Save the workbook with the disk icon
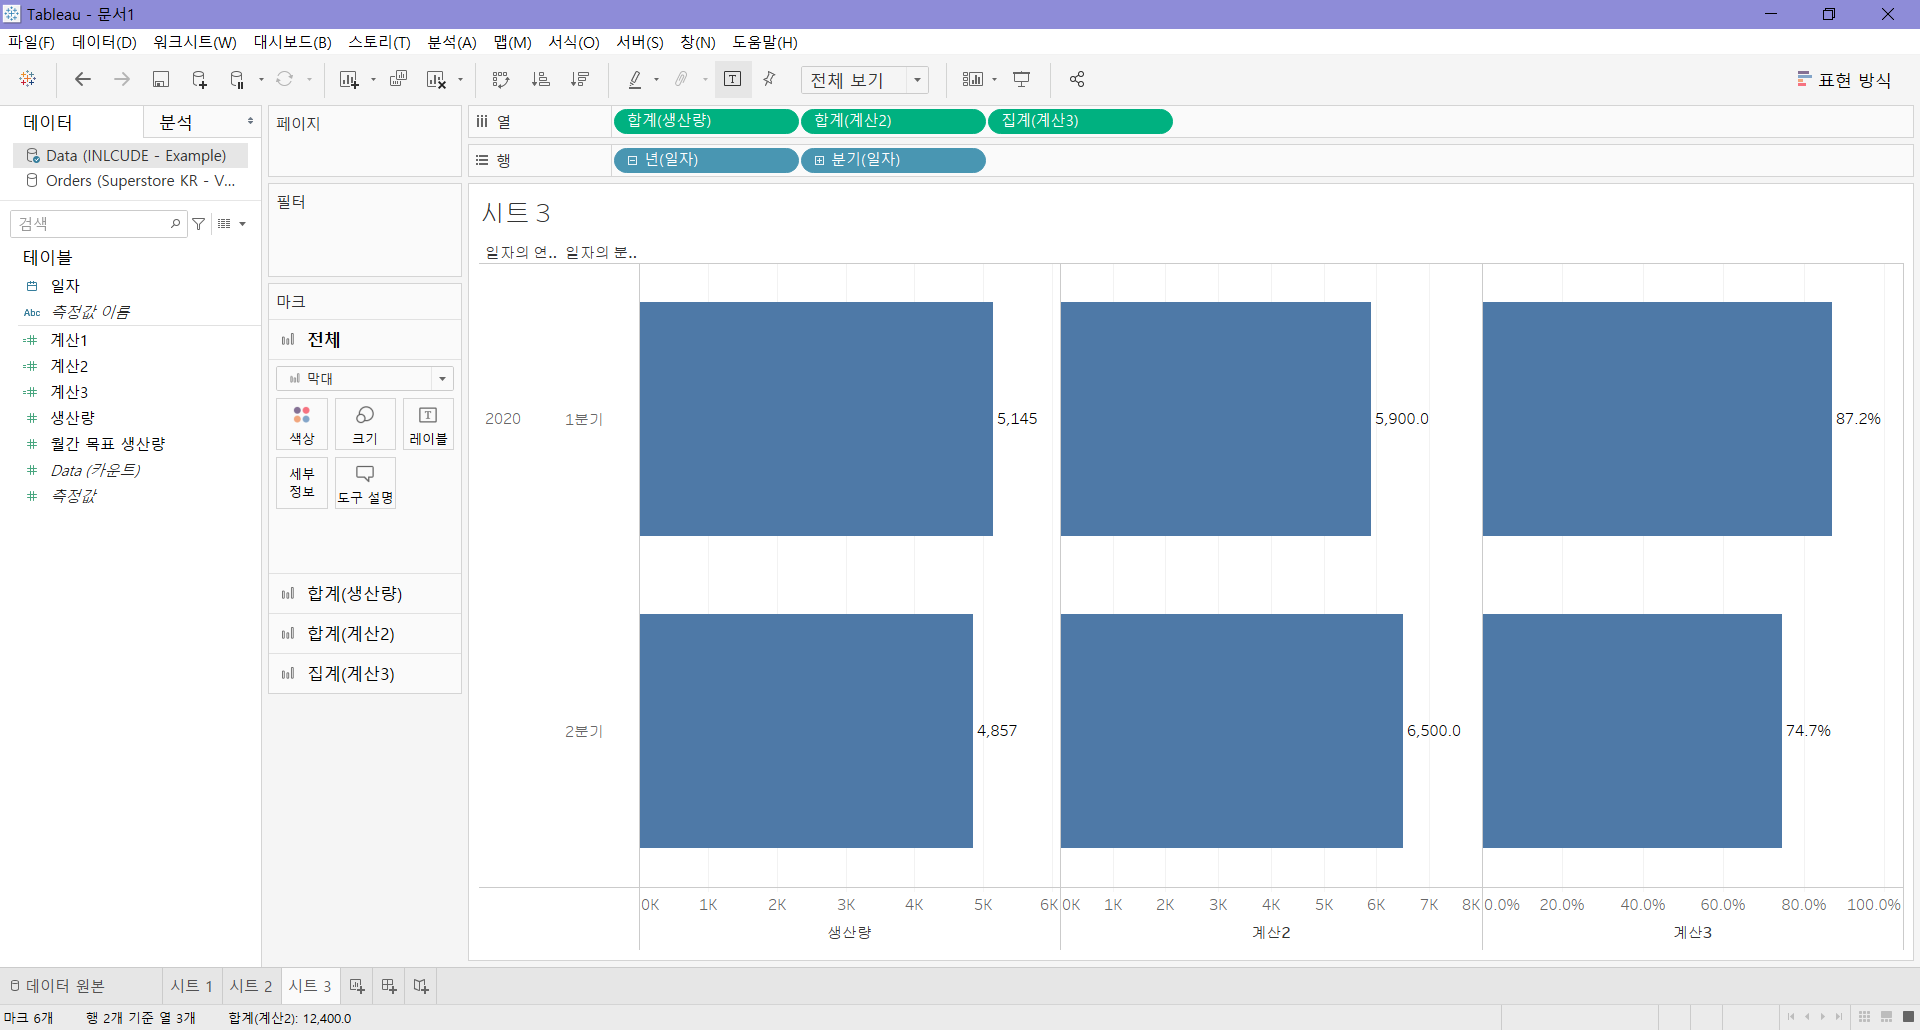Screen dimensions: 1920x1030 161,79
